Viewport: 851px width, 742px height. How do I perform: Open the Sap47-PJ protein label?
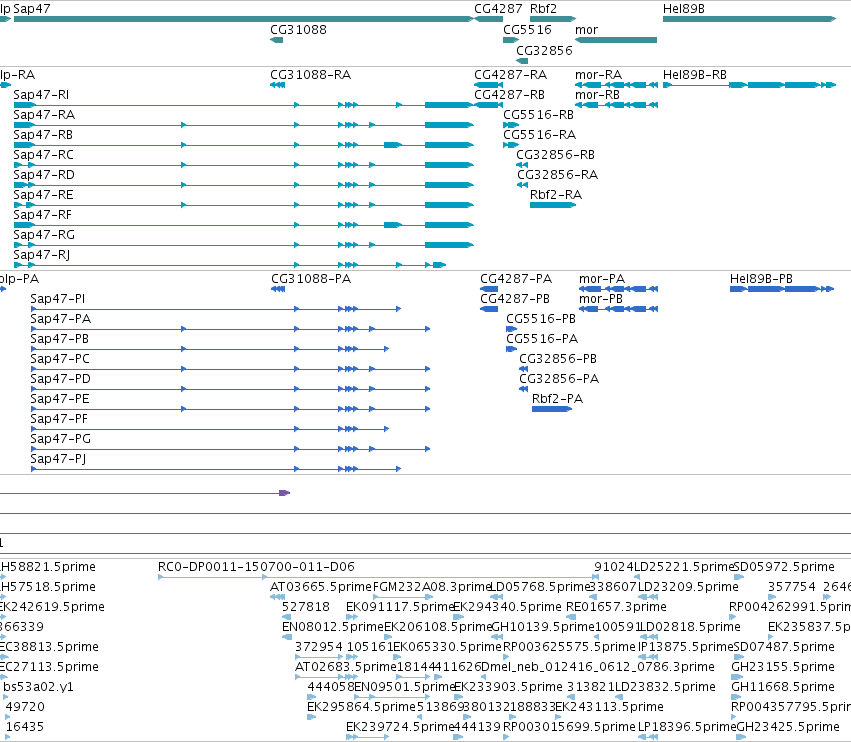58,459
